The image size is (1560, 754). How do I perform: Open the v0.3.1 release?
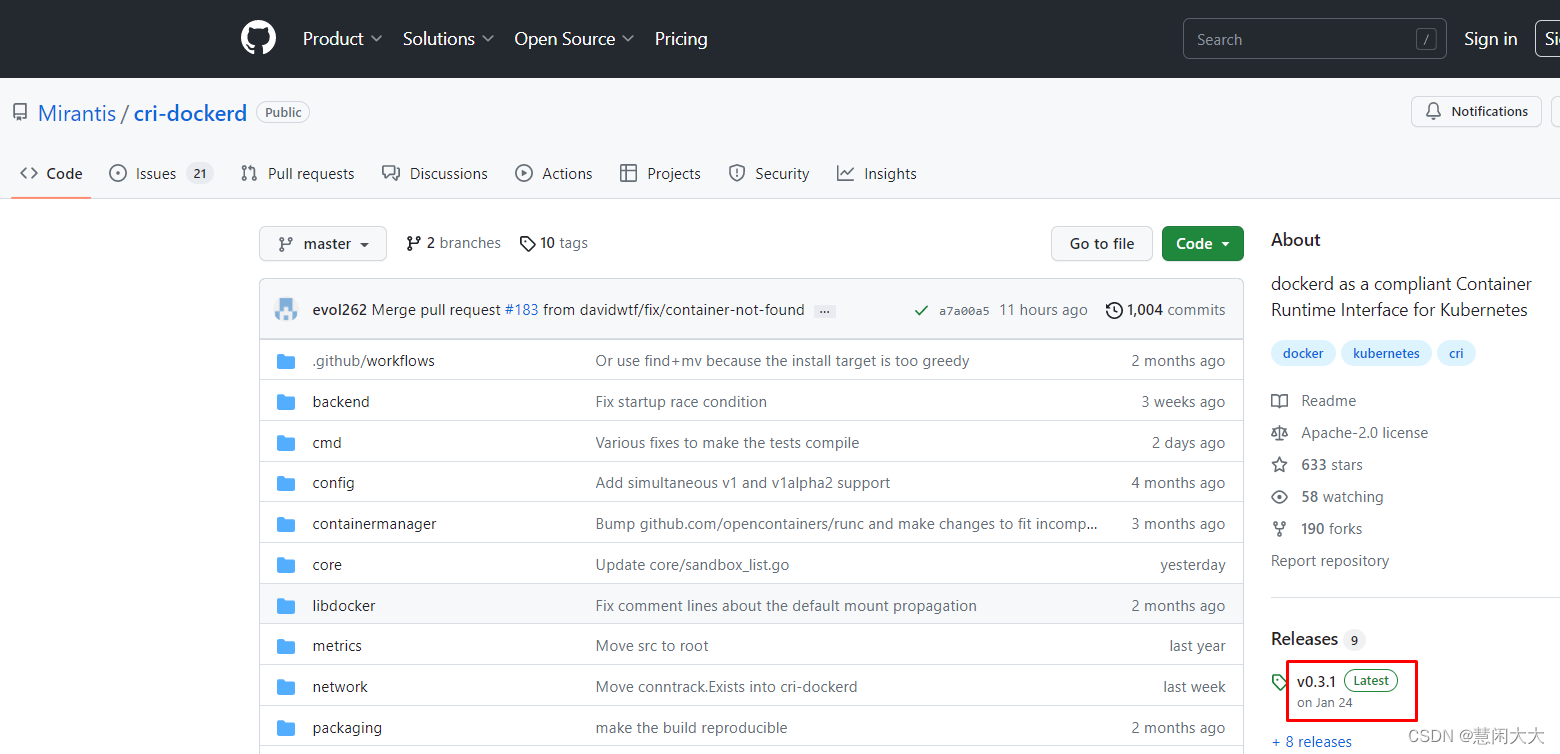(x=1316, y=681)
